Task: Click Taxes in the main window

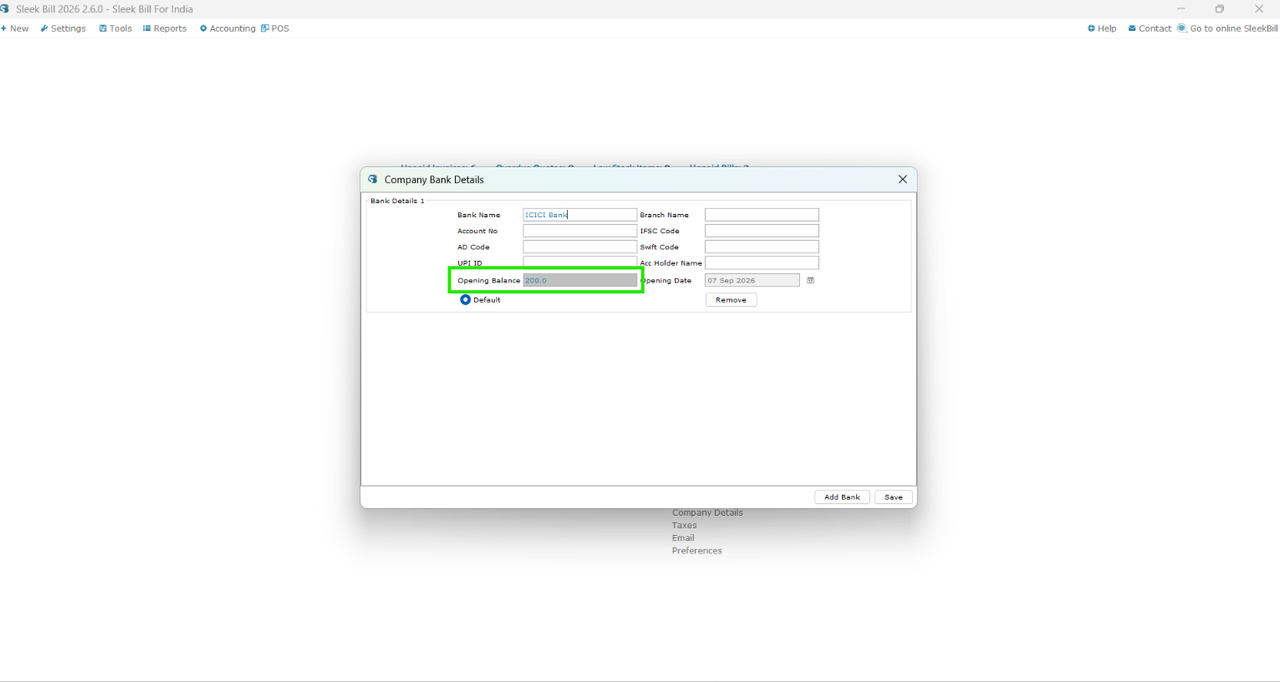Action: coord(684,525)
